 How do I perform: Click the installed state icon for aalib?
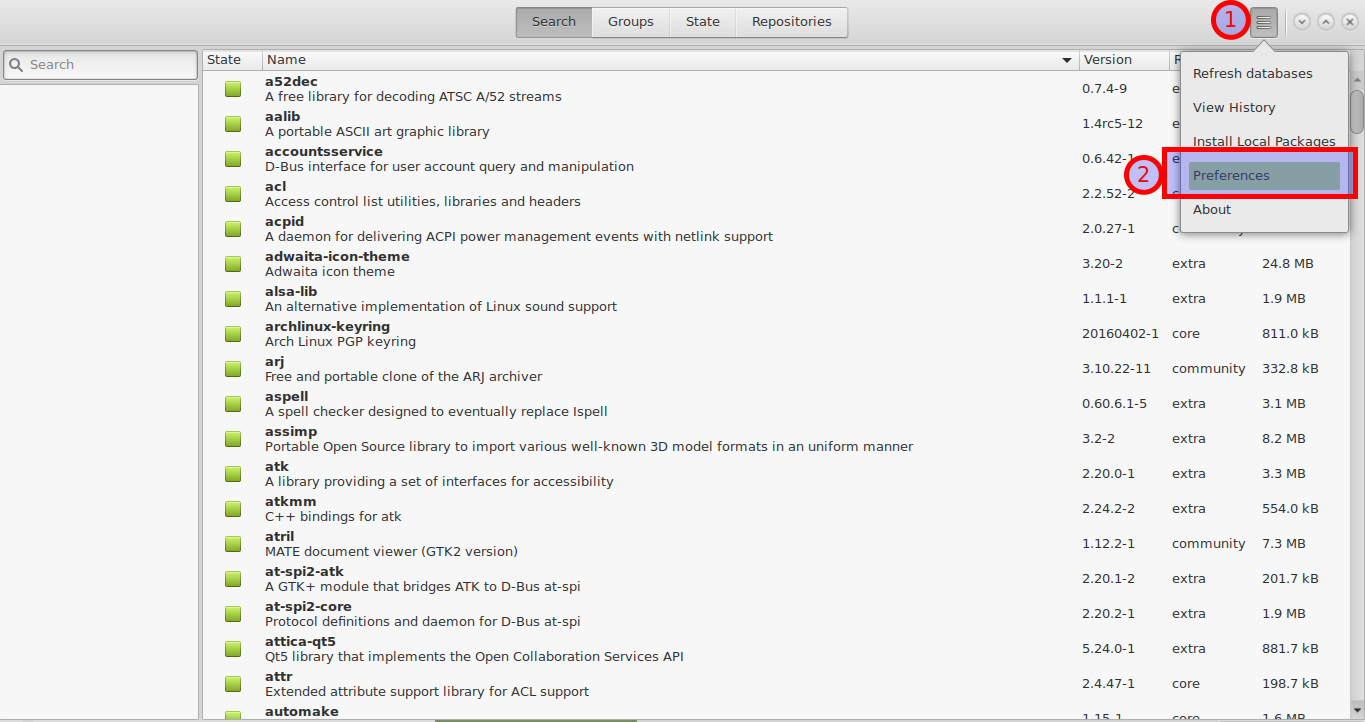click(233, 124)
